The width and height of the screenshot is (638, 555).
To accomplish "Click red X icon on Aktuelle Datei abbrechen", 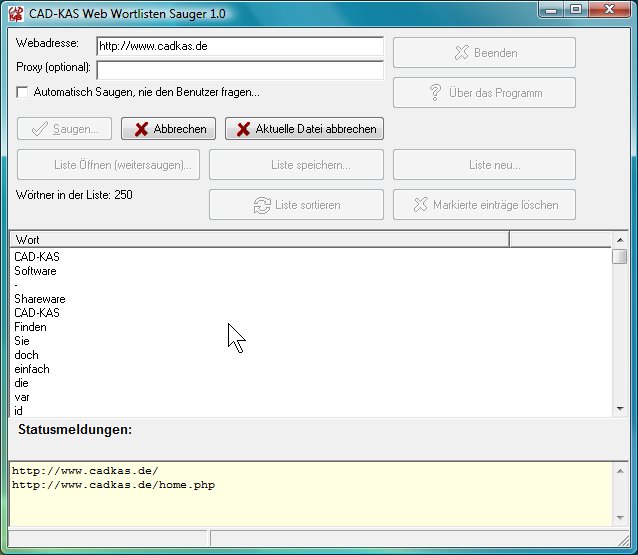I will pyautogui.click(x=243, y=129).
